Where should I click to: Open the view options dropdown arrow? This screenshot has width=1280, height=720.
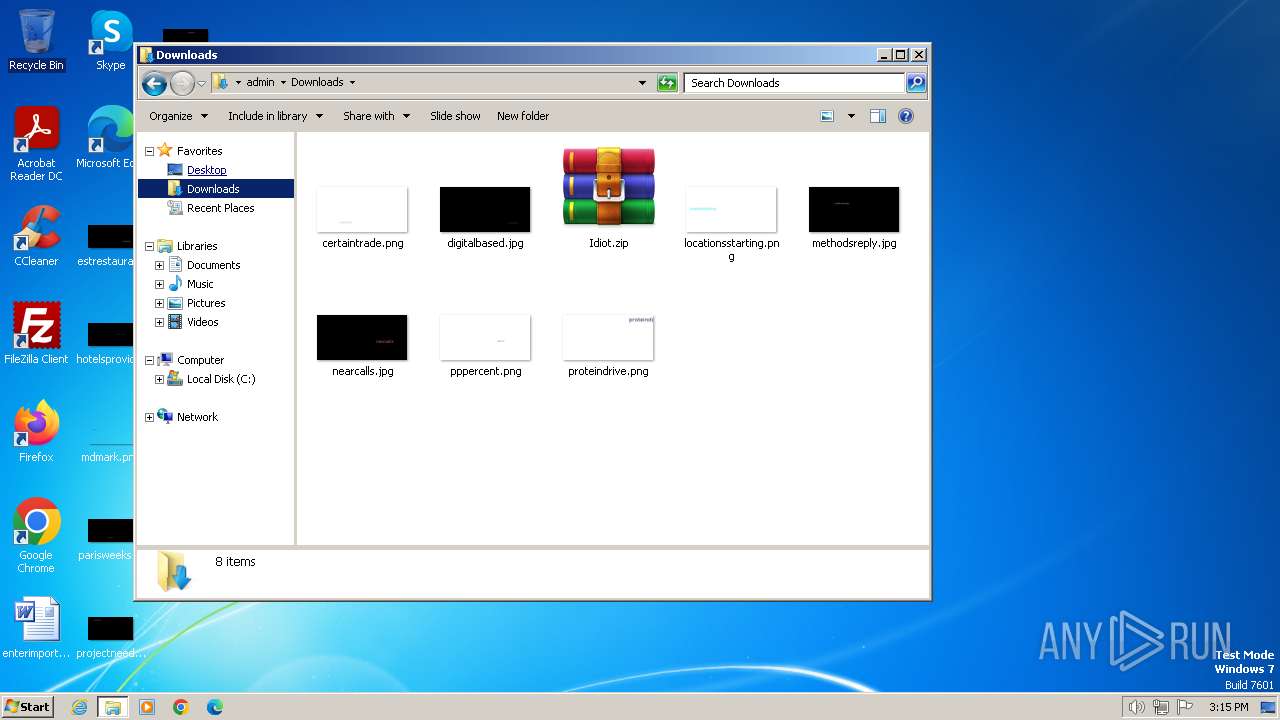pos(851,116)
